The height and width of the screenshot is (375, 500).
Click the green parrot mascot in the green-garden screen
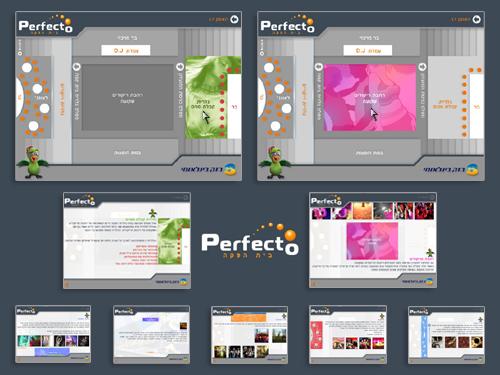[x=33, y=162]
